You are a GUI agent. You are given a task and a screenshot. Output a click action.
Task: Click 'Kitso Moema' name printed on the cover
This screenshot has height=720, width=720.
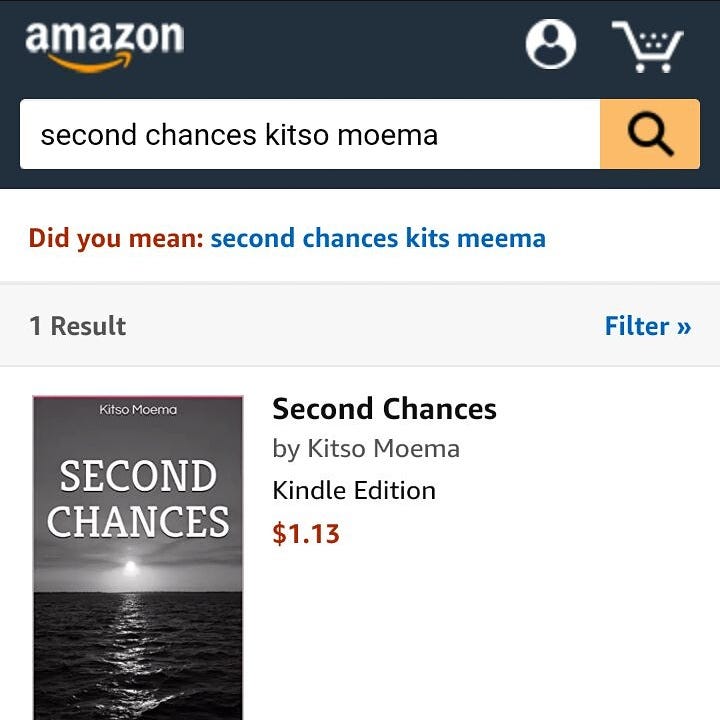coord(138,410)
